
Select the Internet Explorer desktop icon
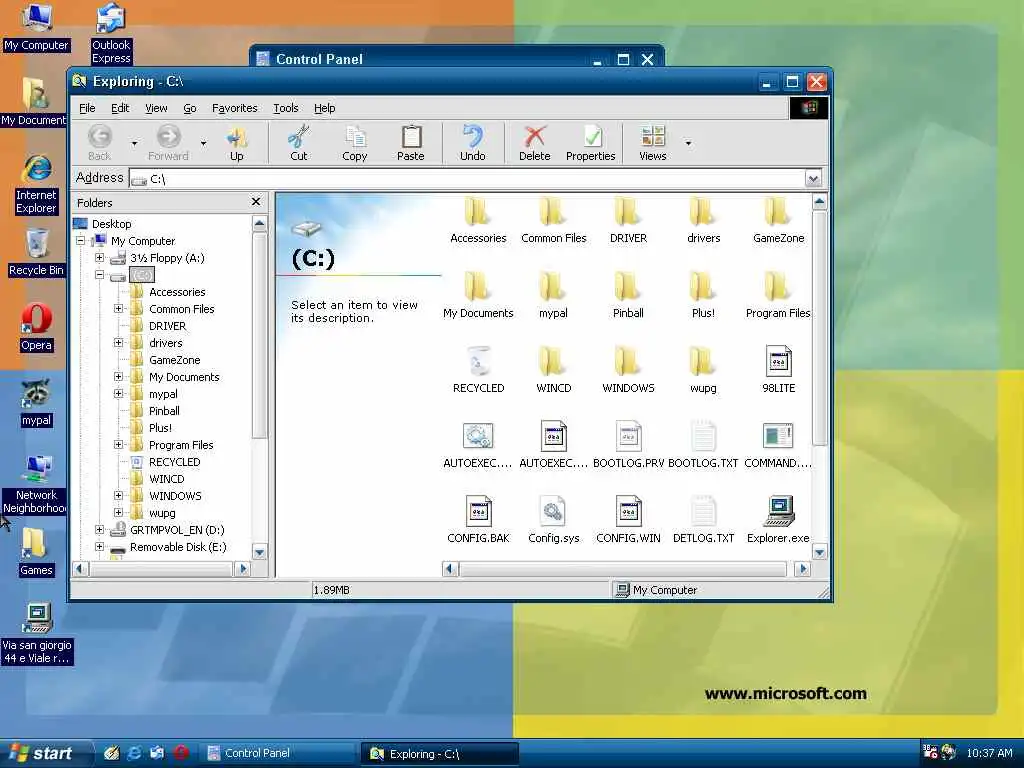coord(36,185)
